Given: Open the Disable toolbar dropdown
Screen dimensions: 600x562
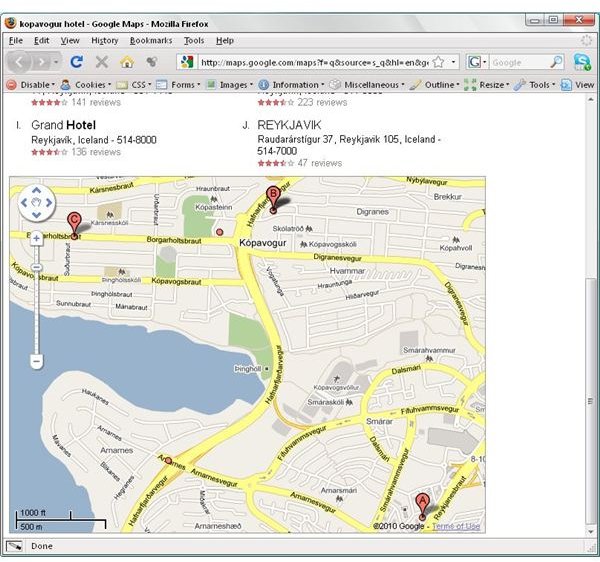Looking at the screenshot, I should point(31,85).
